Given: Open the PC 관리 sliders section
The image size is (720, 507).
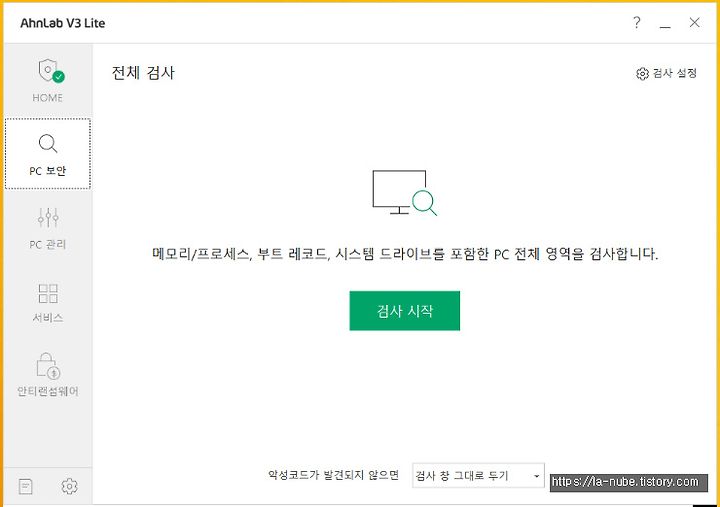Looking at the screenshot, I should point(48,228).
